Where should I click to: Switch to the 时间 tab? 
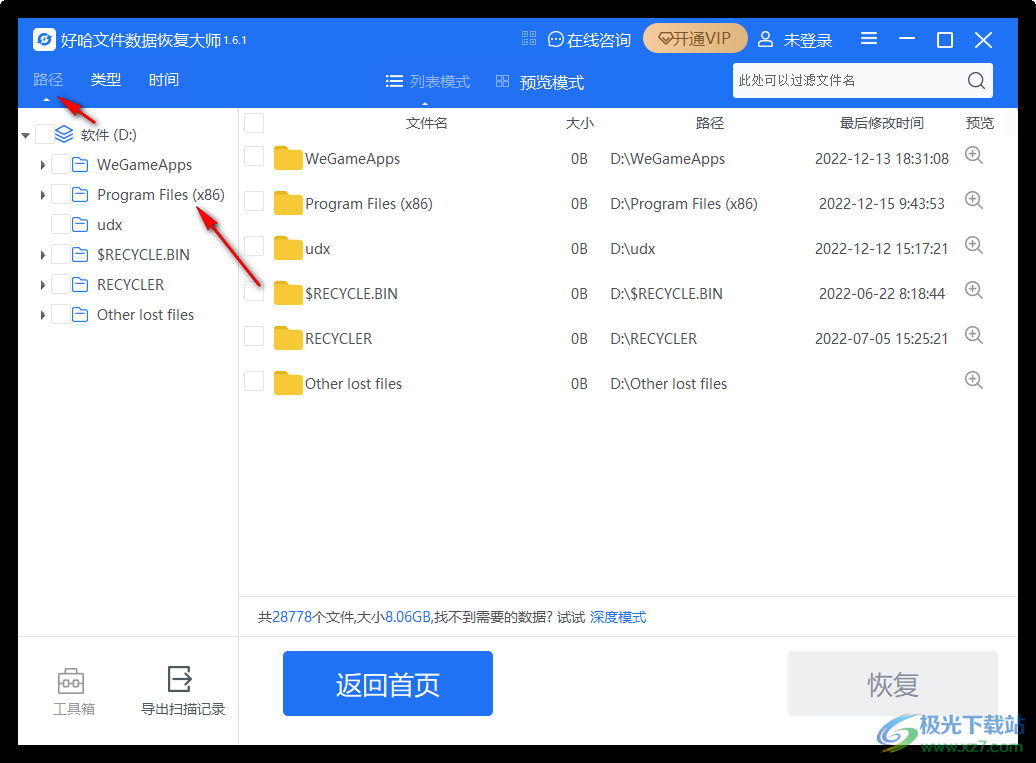point(164,80)
